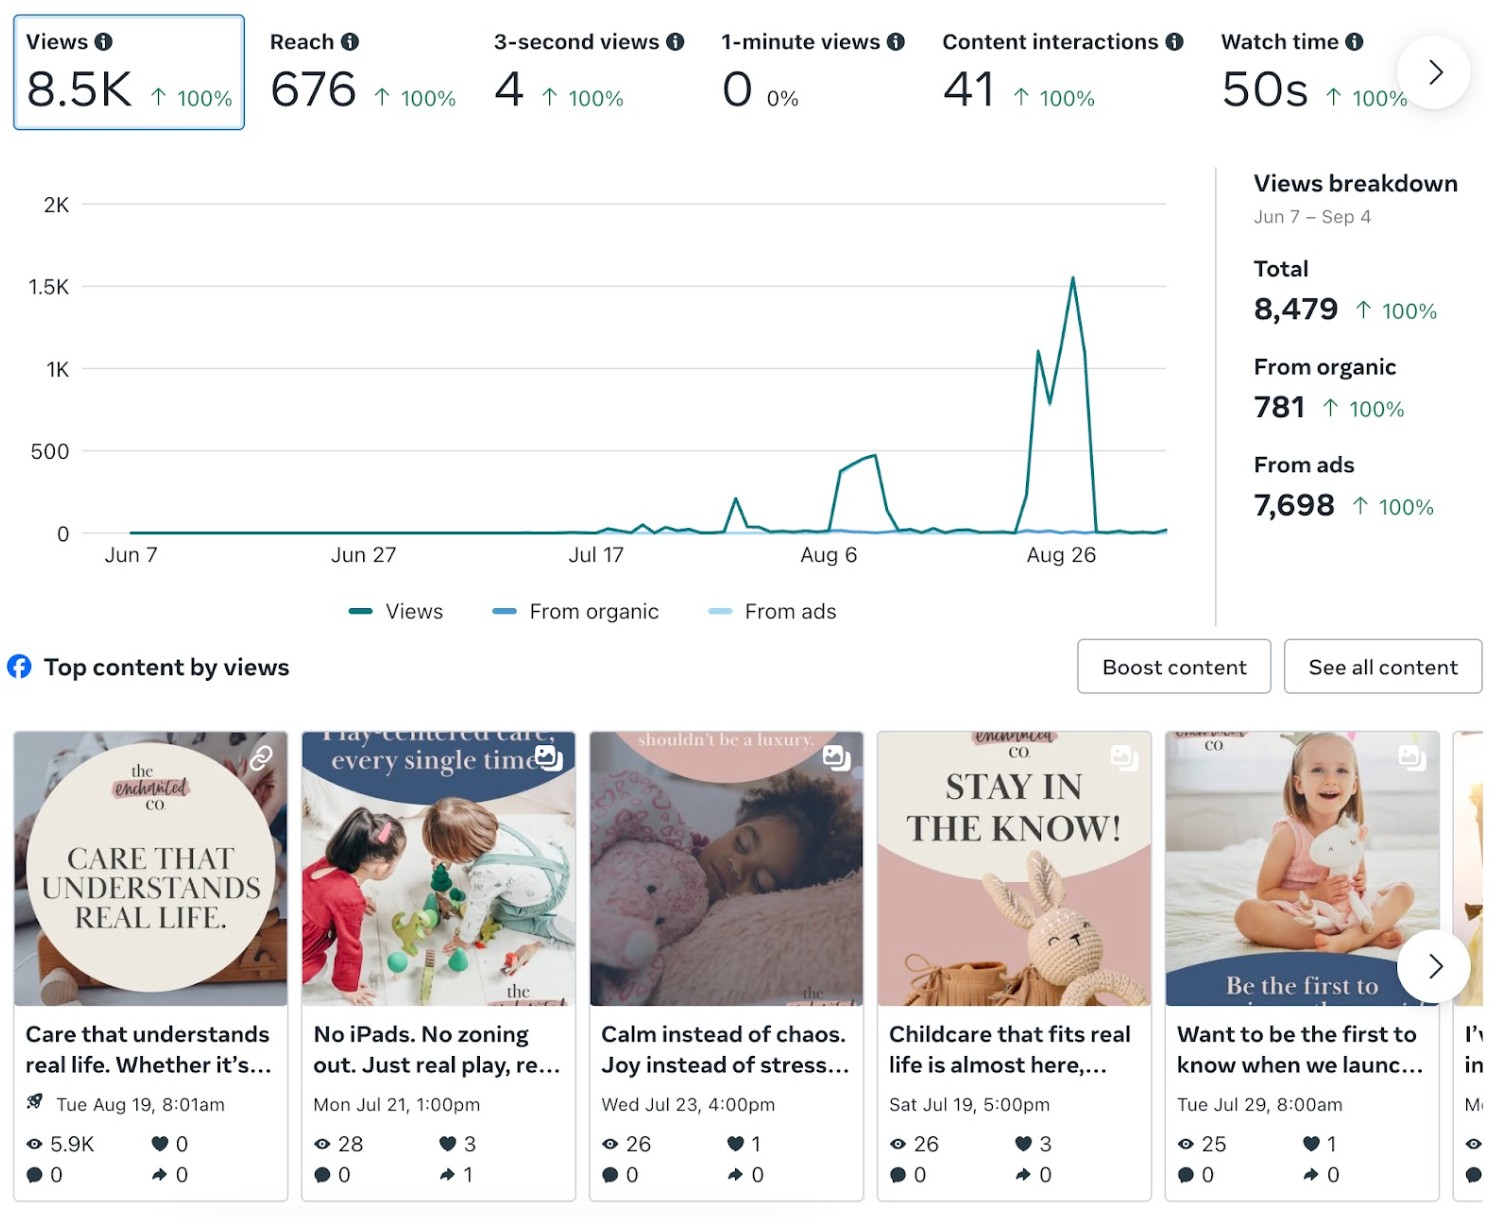Image resolution: width=1504 pixels, height=1217 pixels.
Task: Select the Reach metric card
Action: 362,72
